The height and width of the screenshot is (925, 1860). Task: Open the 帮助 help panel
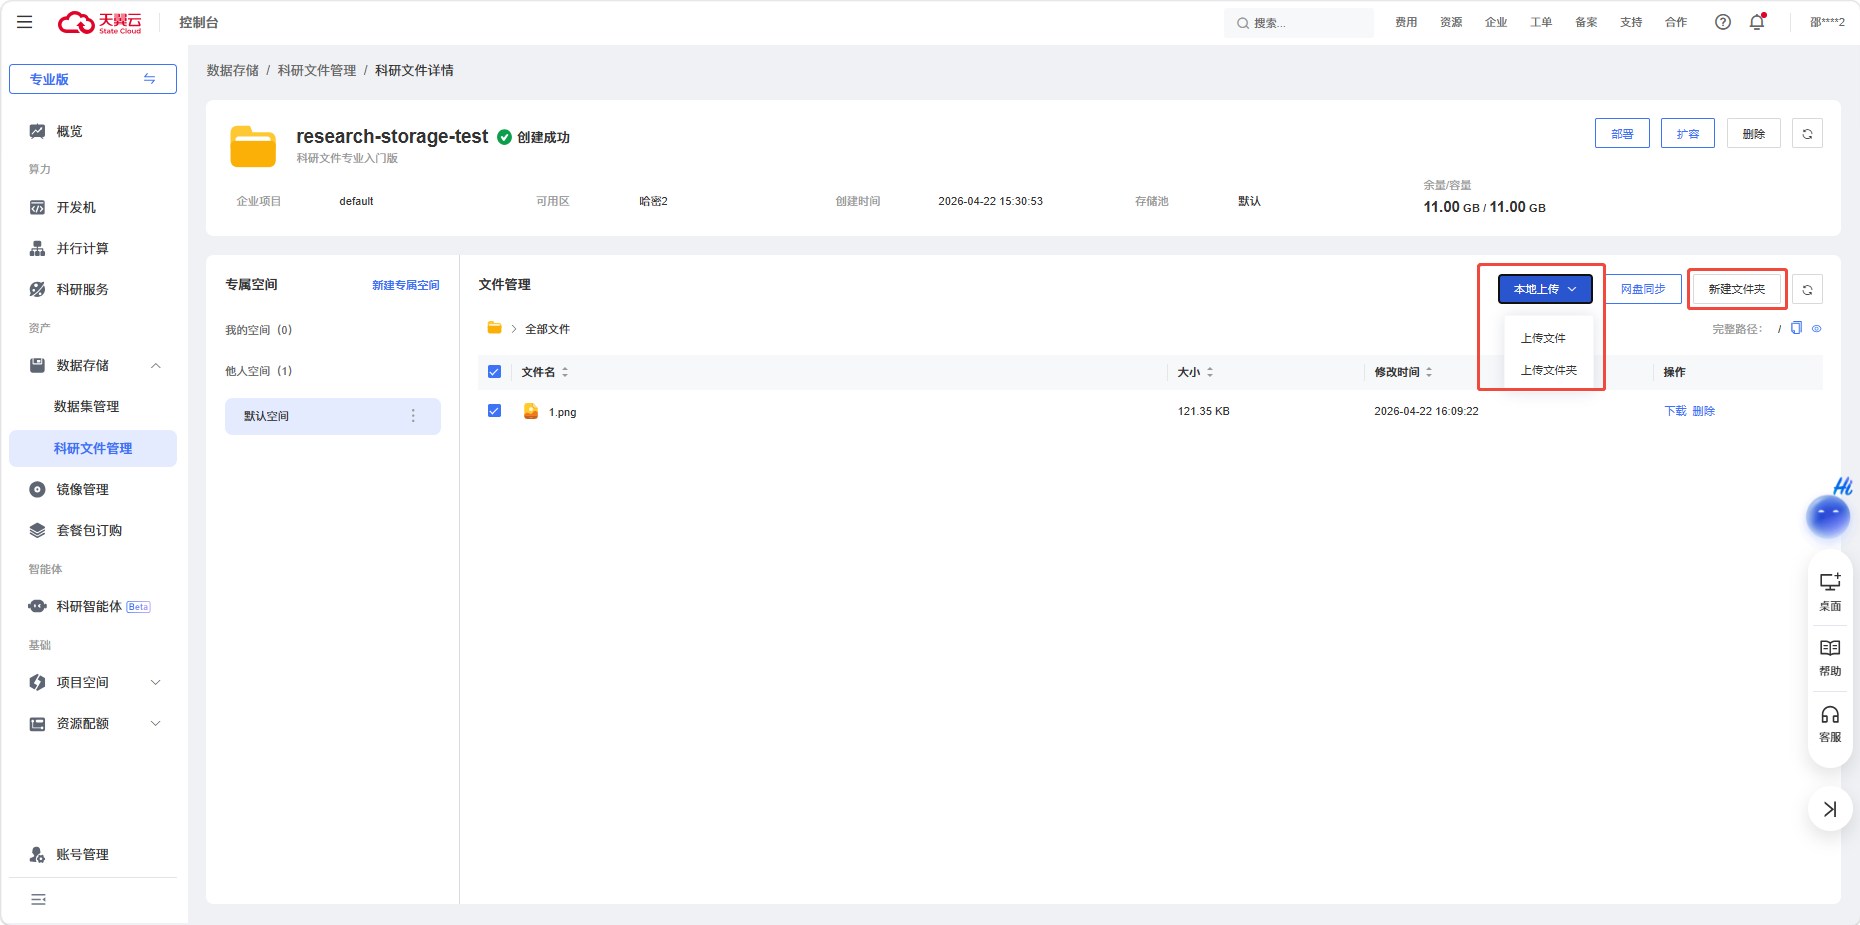[x=1830, y=658]
